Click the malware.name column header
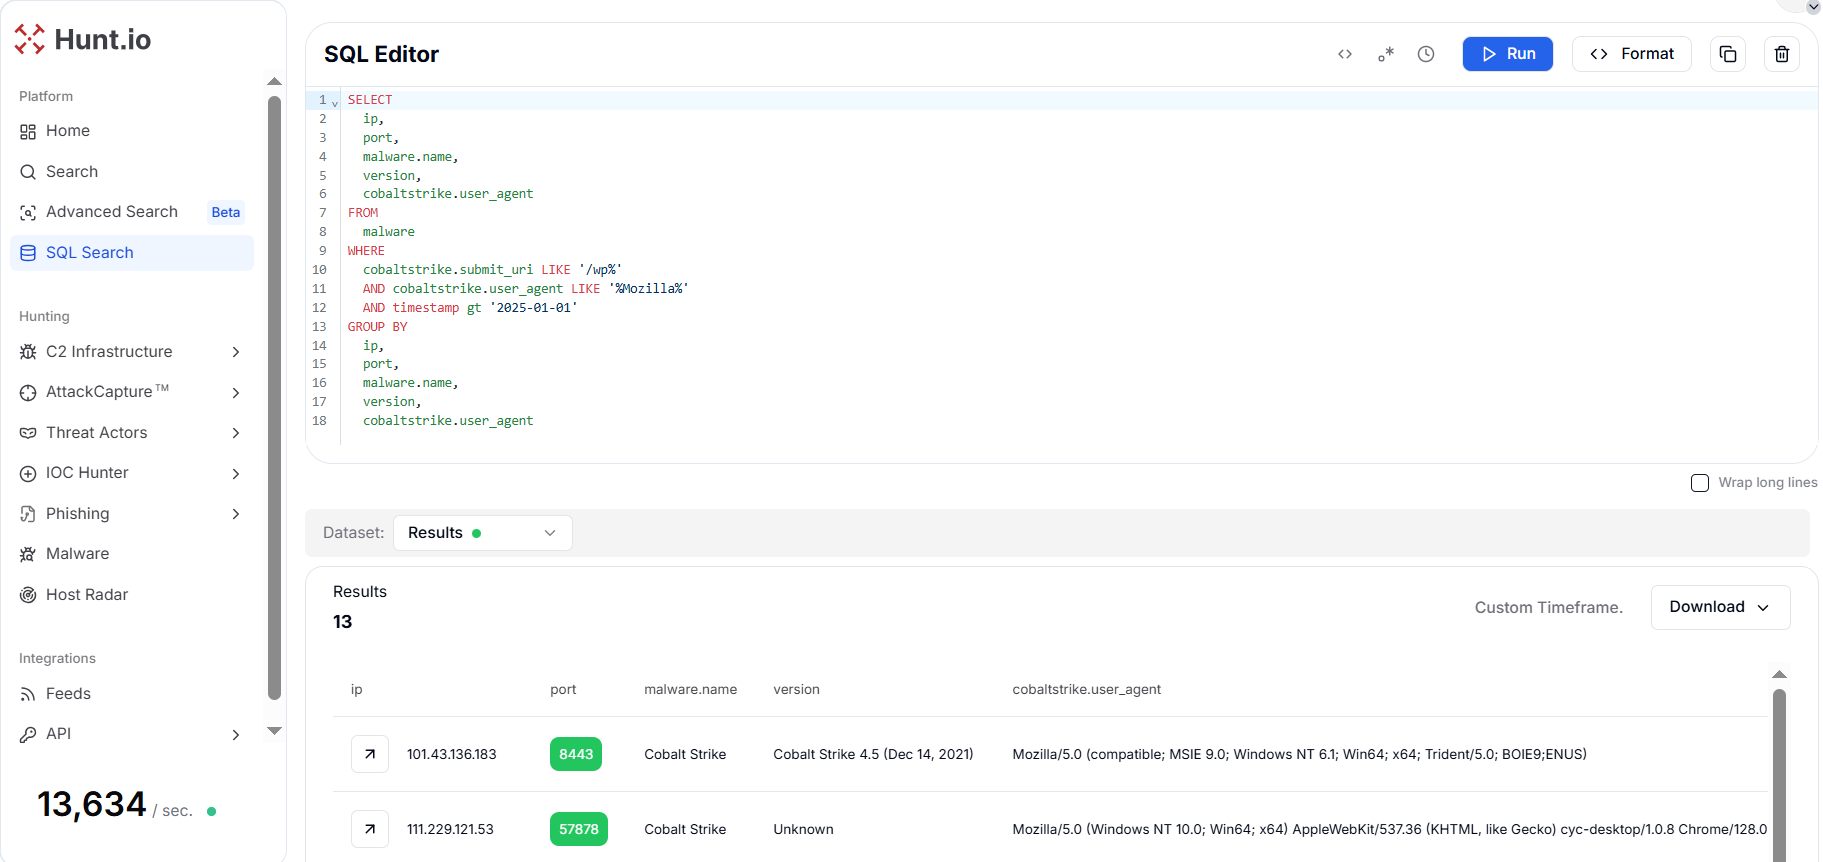1823x862 pixels. click(691, 689)
